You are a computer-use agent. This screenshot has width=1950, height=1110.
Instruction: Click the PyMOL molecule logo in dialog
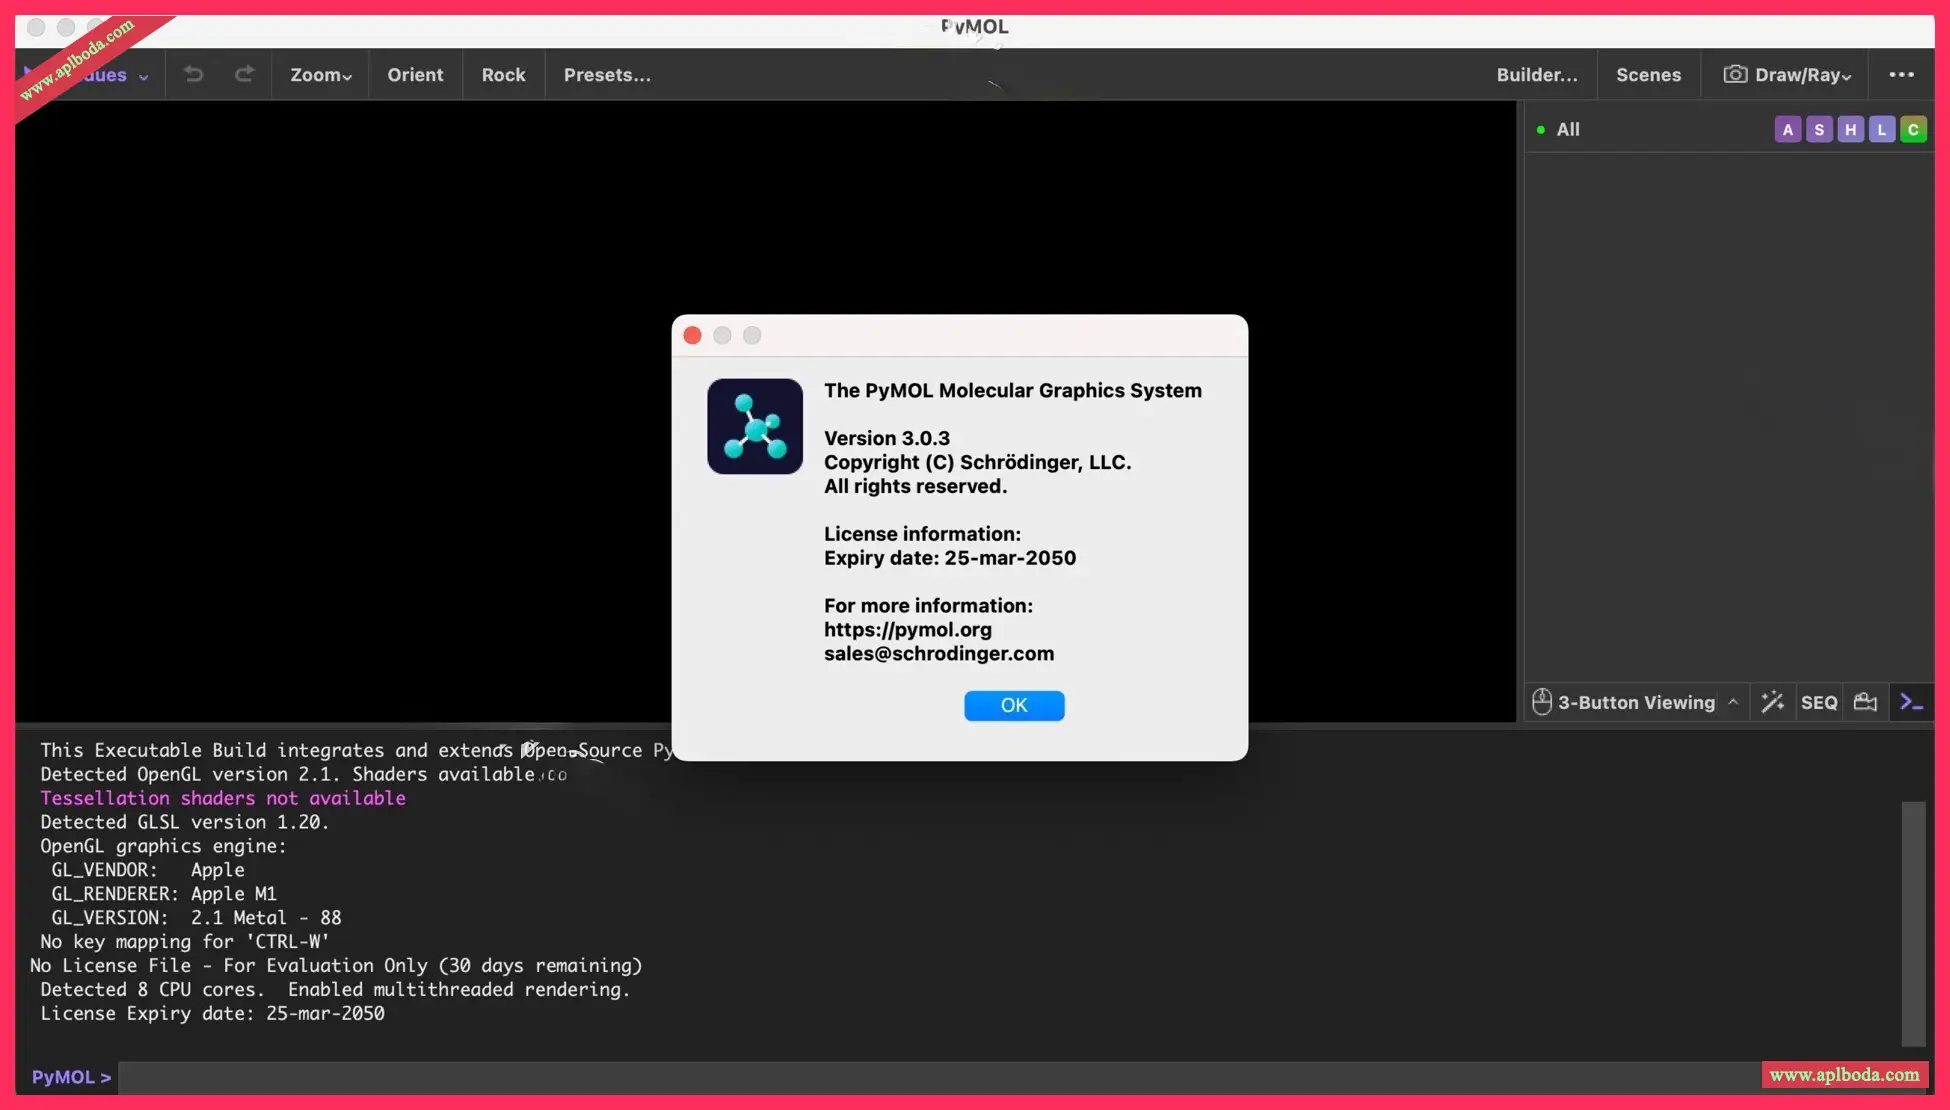[x=755, y=426]
